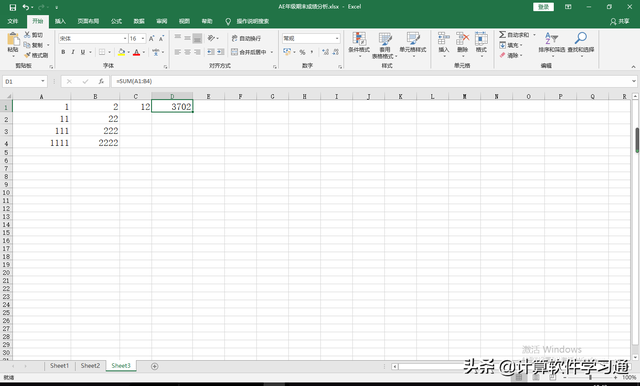This screenshot has height=386, width=640.
Task: Click the Paste (粘贴) clipboard icon
Action: coord(13,39)
